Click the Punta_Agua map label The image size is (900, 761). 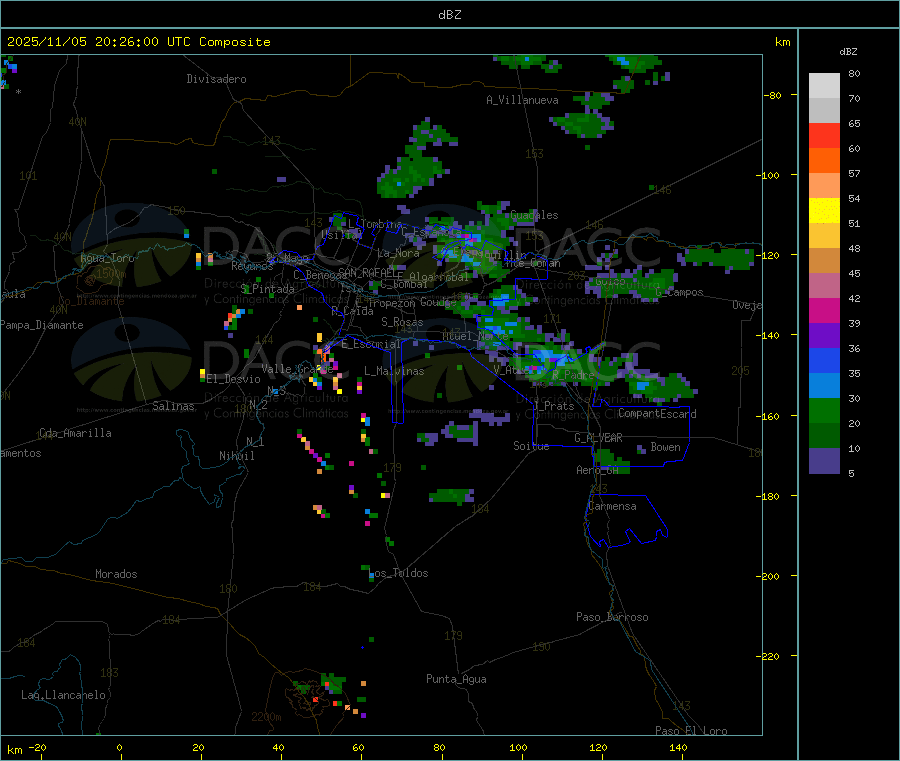[456, 679]
